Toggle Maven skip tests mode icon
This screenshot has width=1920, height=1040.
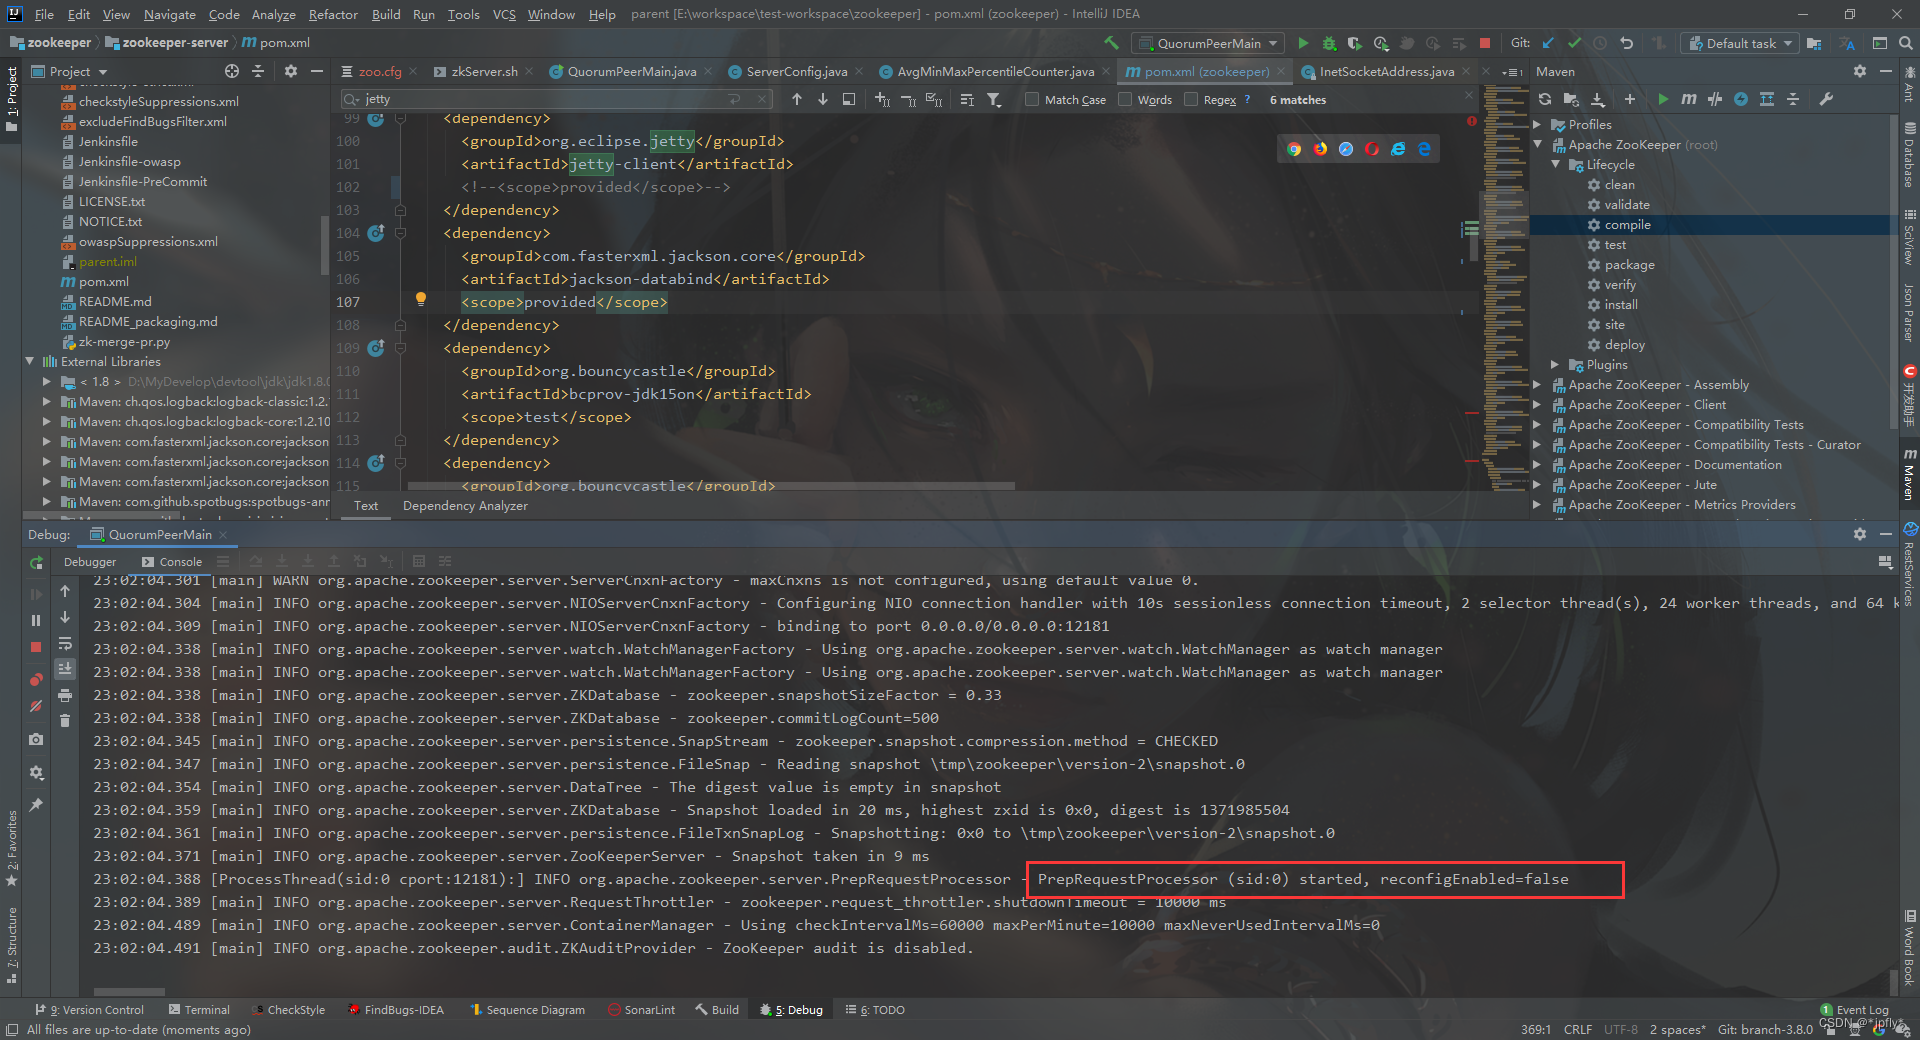click(1741, 99)
